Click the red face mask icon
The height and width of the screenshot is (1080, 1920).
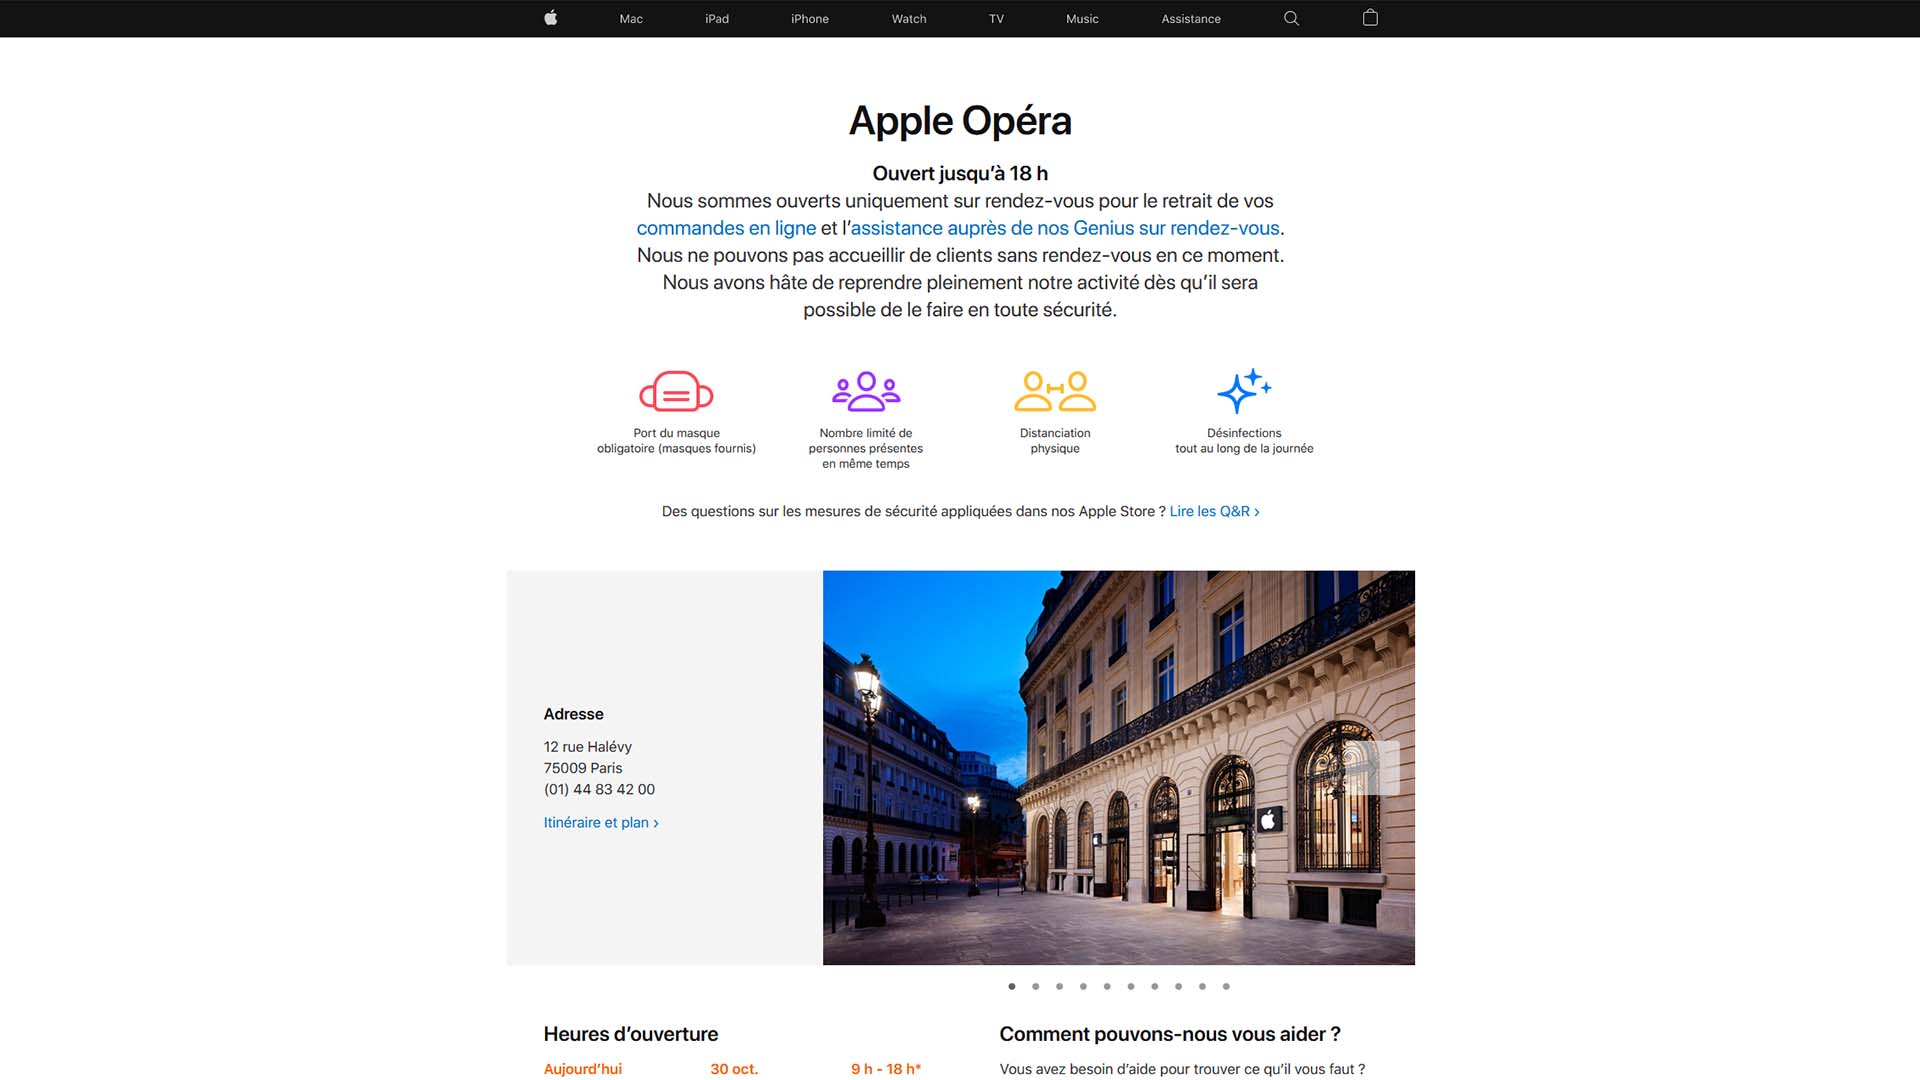tap(676, 391)
